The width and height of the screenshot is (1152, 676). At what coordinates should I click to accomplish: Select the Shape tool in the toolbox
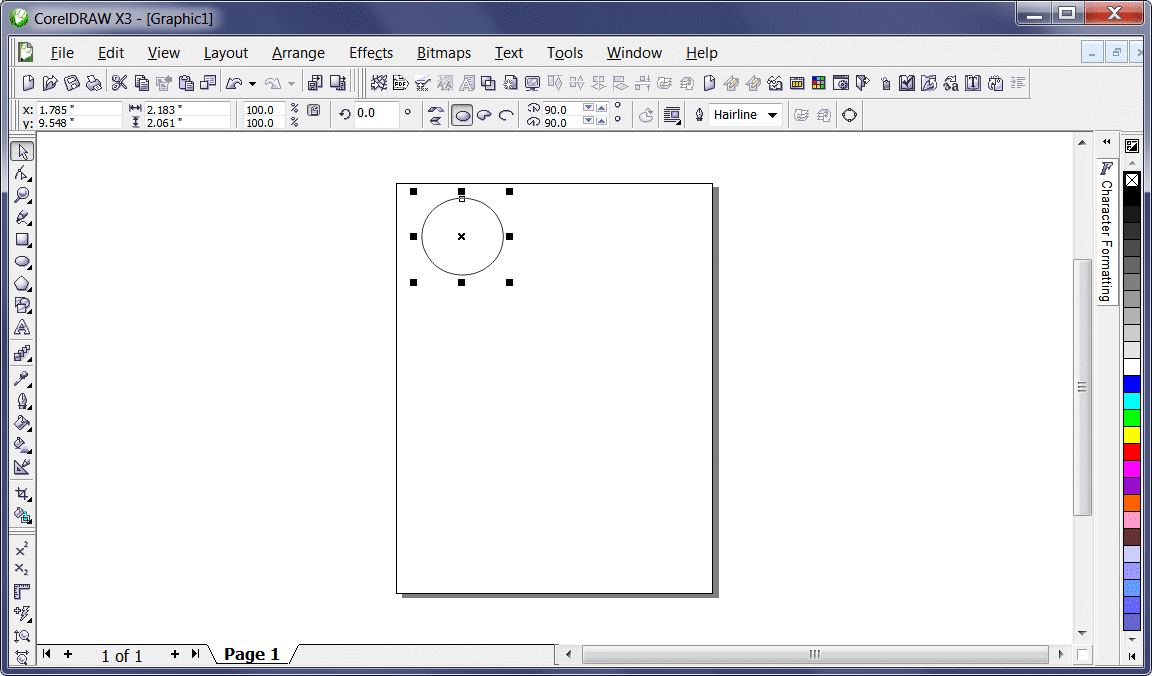coord(22,174)
